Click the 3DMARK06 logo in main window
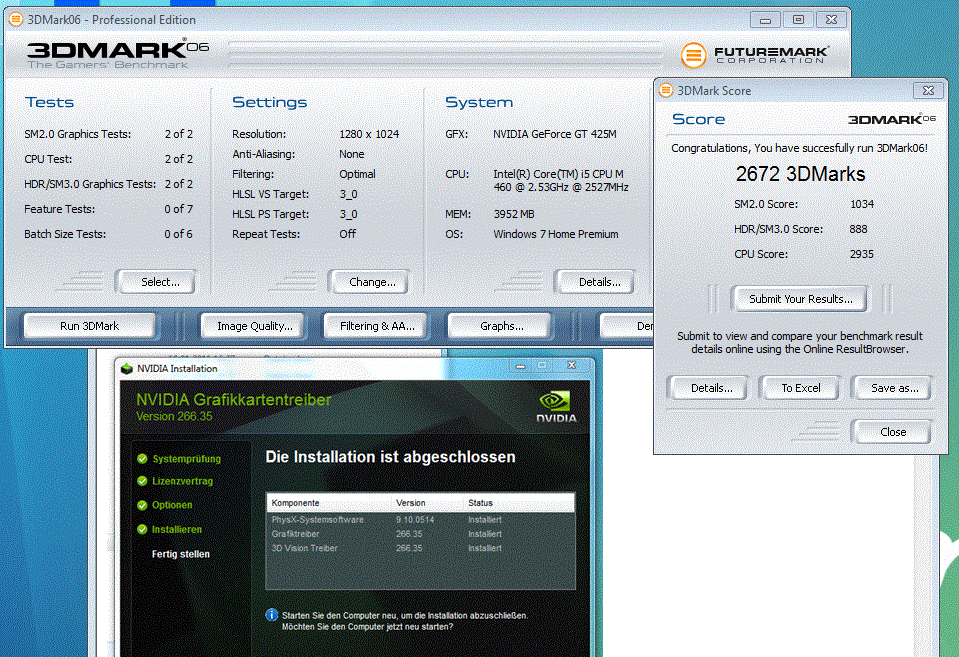 point(117,54)
